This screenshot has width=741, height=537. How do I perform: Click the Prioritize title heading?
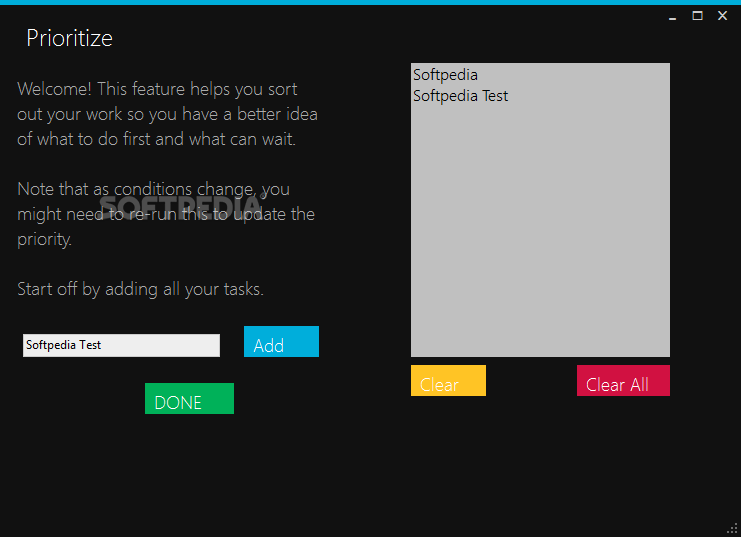[69, 38]
